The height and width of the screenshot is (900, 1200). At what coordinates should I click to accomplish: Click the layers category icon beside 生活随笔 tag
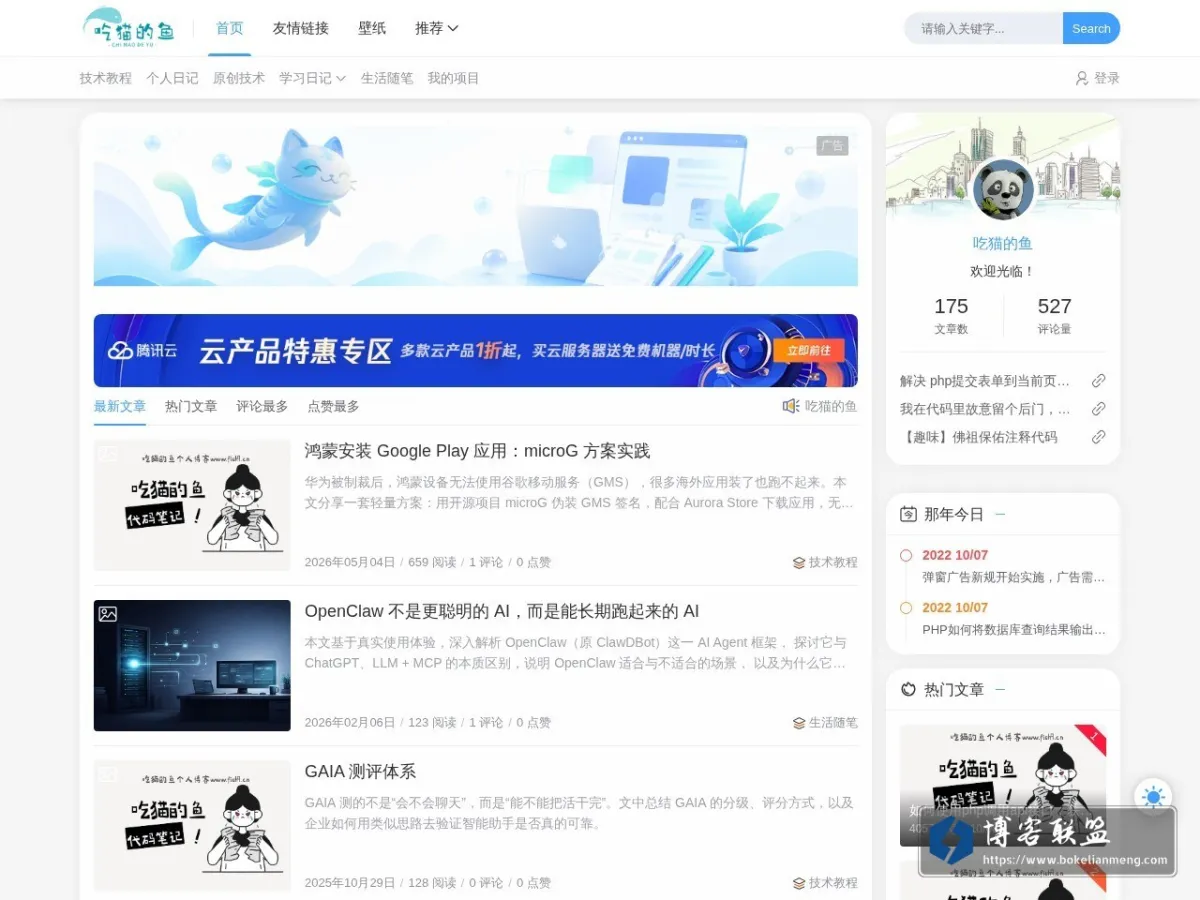click(x=799, y=723)
